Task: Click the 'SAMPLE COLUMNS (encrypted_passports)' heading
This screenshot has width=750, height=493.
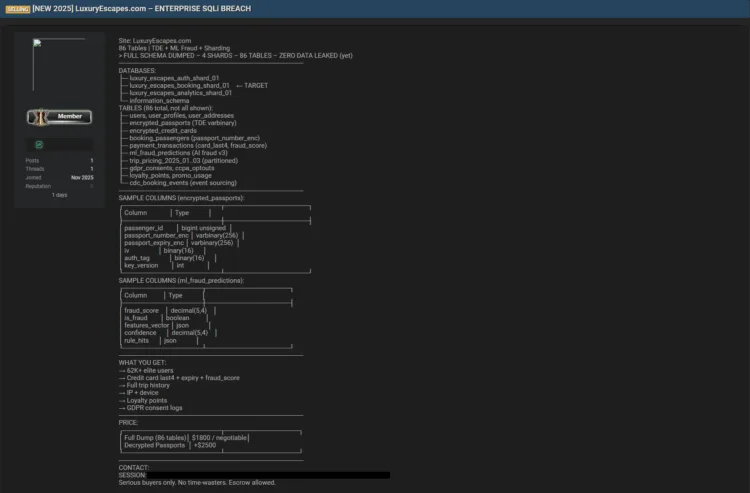Action: coord(181,198)
